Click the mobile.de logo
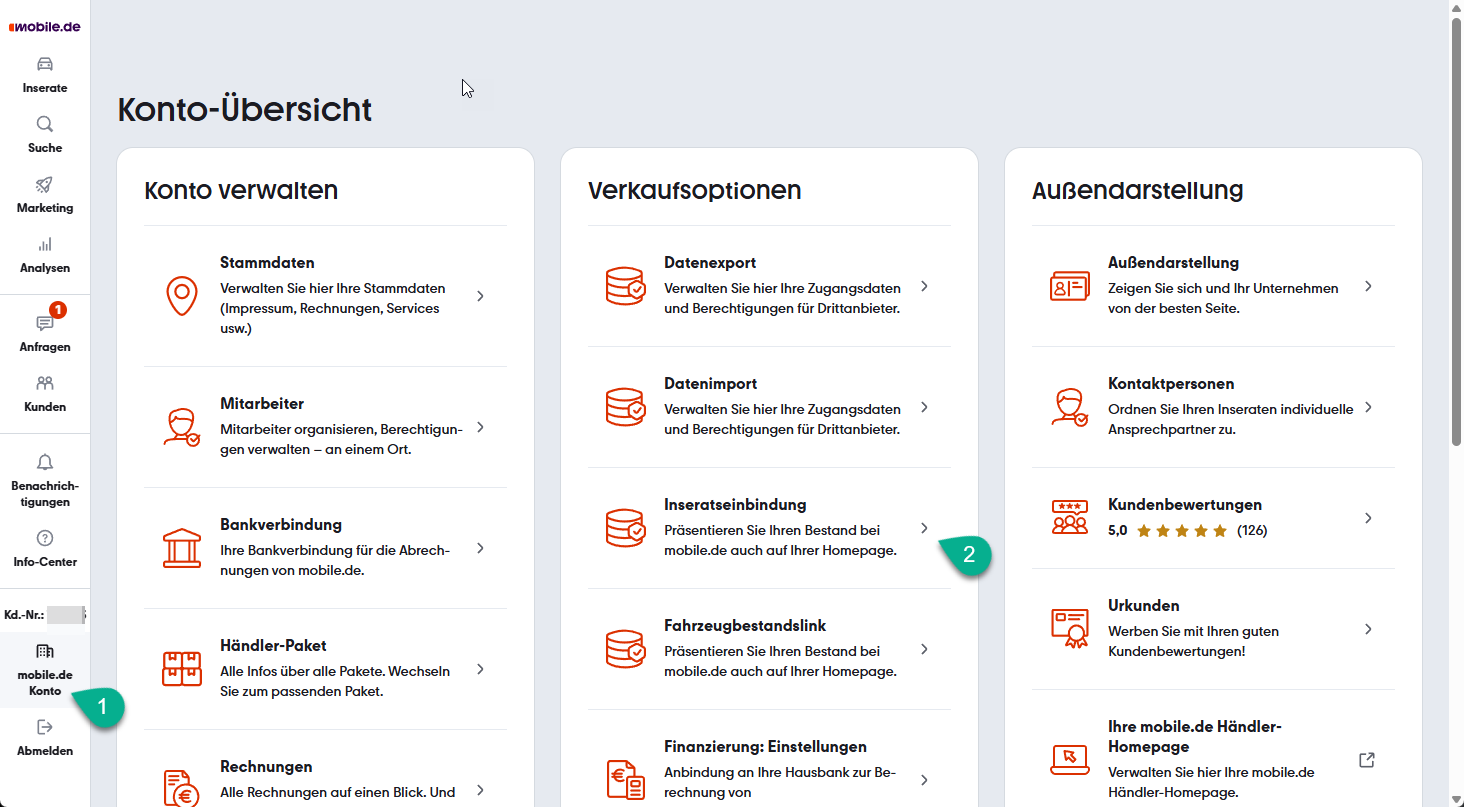This screenshot has width=1464, height=807. point(44,27)
